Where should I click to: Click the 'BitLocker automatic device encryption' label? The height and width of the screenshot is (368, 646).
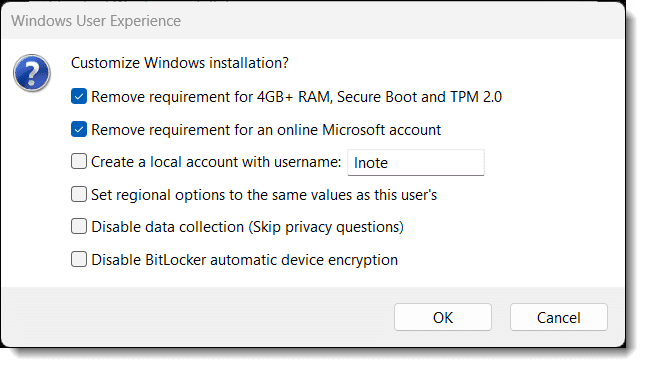272,260
